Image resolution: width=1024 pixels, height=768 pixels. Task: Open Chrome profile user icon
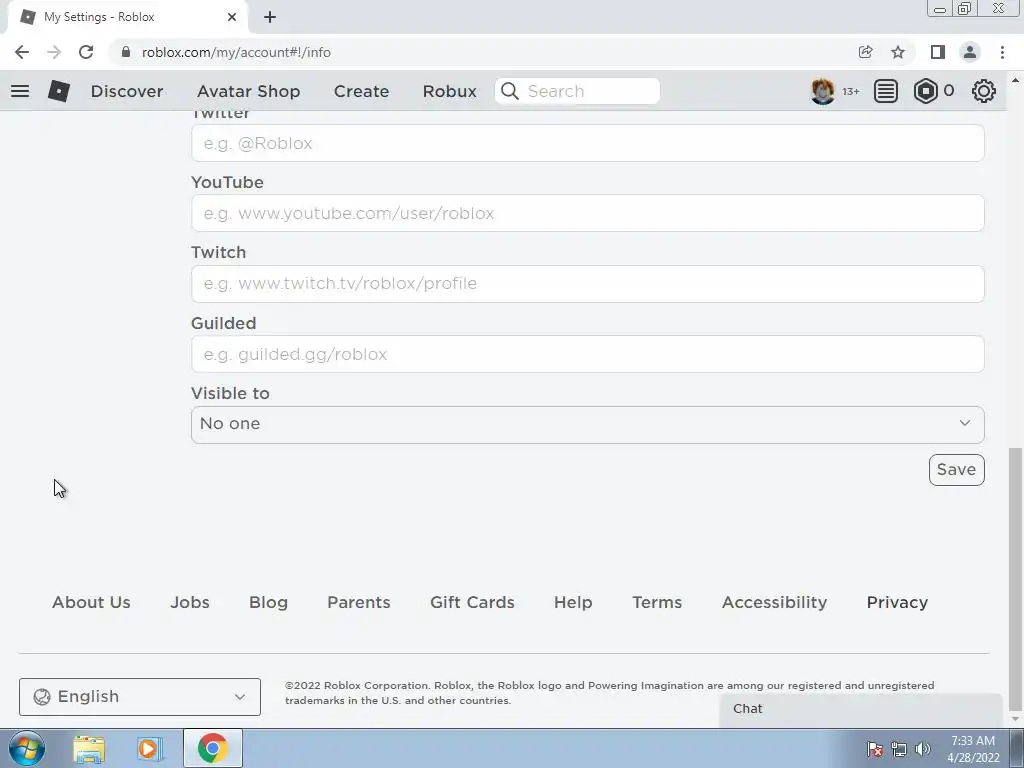[x=970, y=52]
